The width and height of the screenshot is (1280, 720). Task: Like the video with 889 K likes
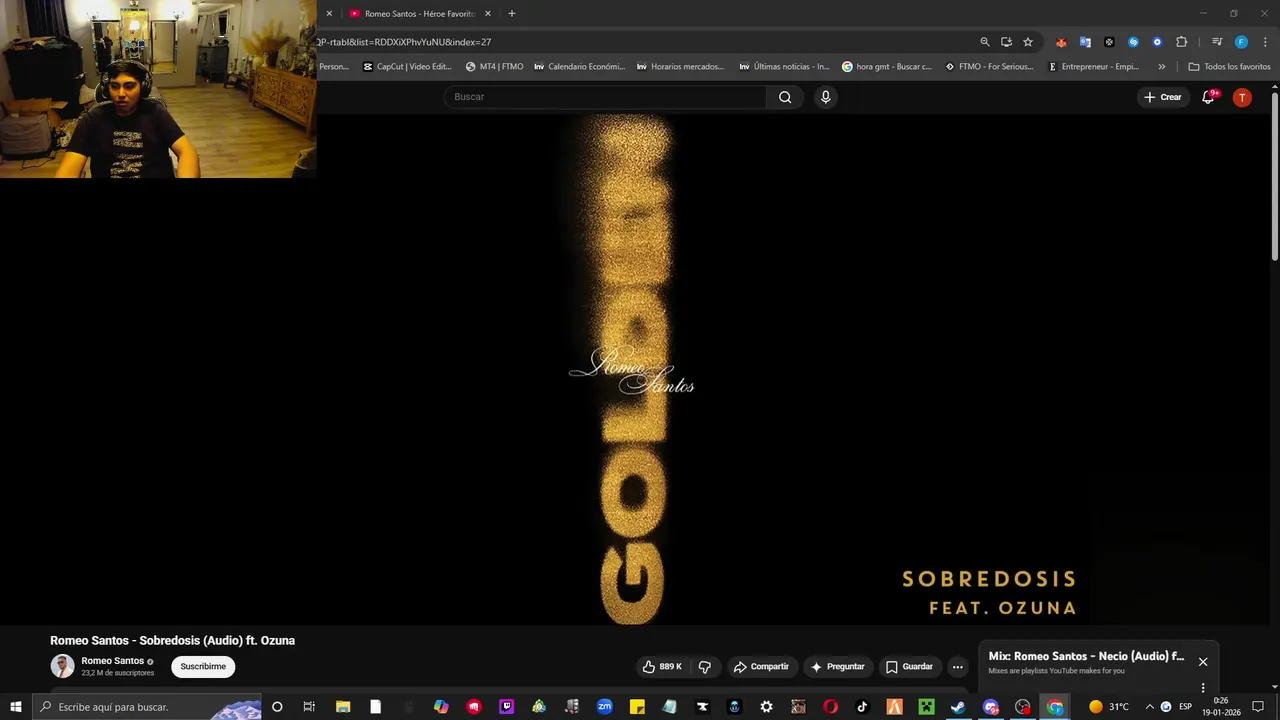[x=662, y=666]
